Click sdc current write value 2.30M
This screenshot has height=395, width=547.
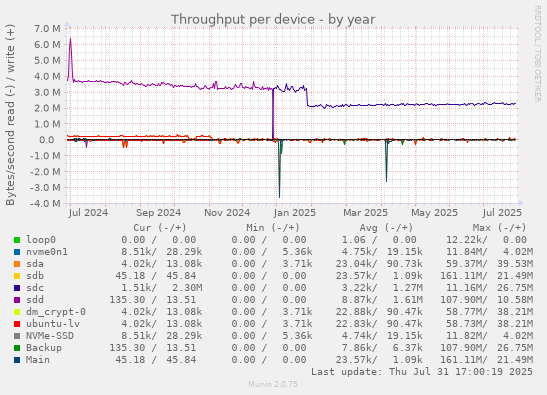coord(187,288)
